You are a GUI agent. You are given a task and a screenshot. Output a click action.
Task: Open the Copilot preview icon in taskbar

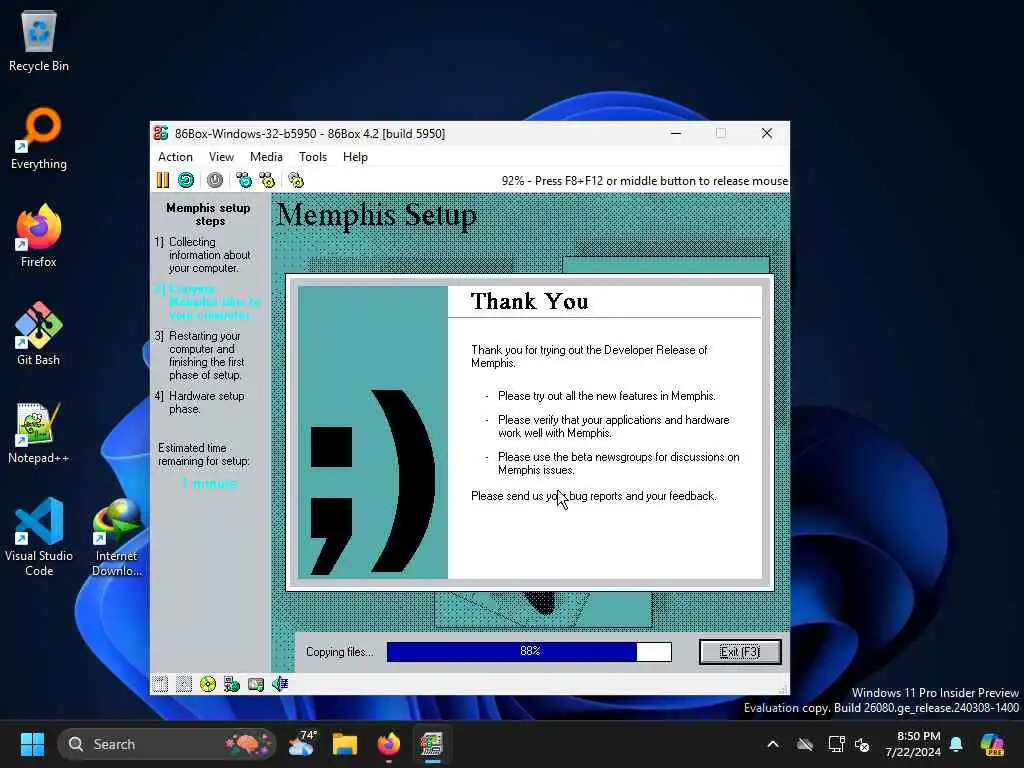(992, 744)
